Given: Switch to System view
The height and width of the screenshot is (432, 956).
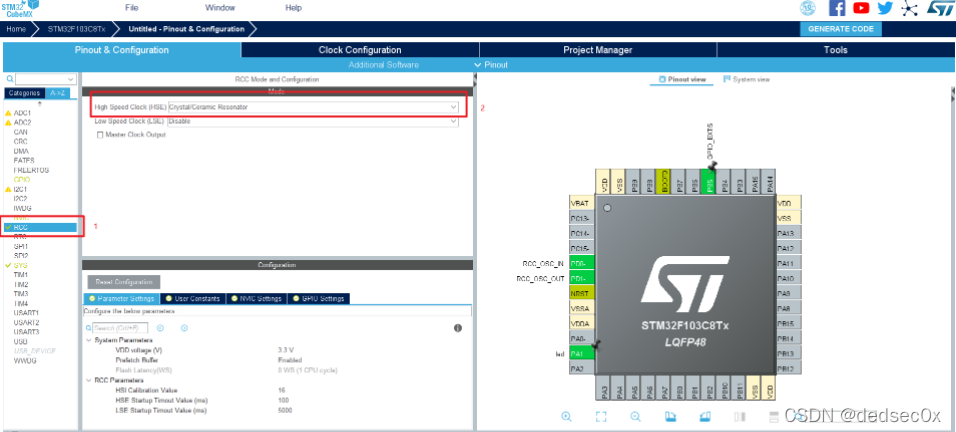Looking at the screenshot, I should pyautogui.click(x=746, y=79).
